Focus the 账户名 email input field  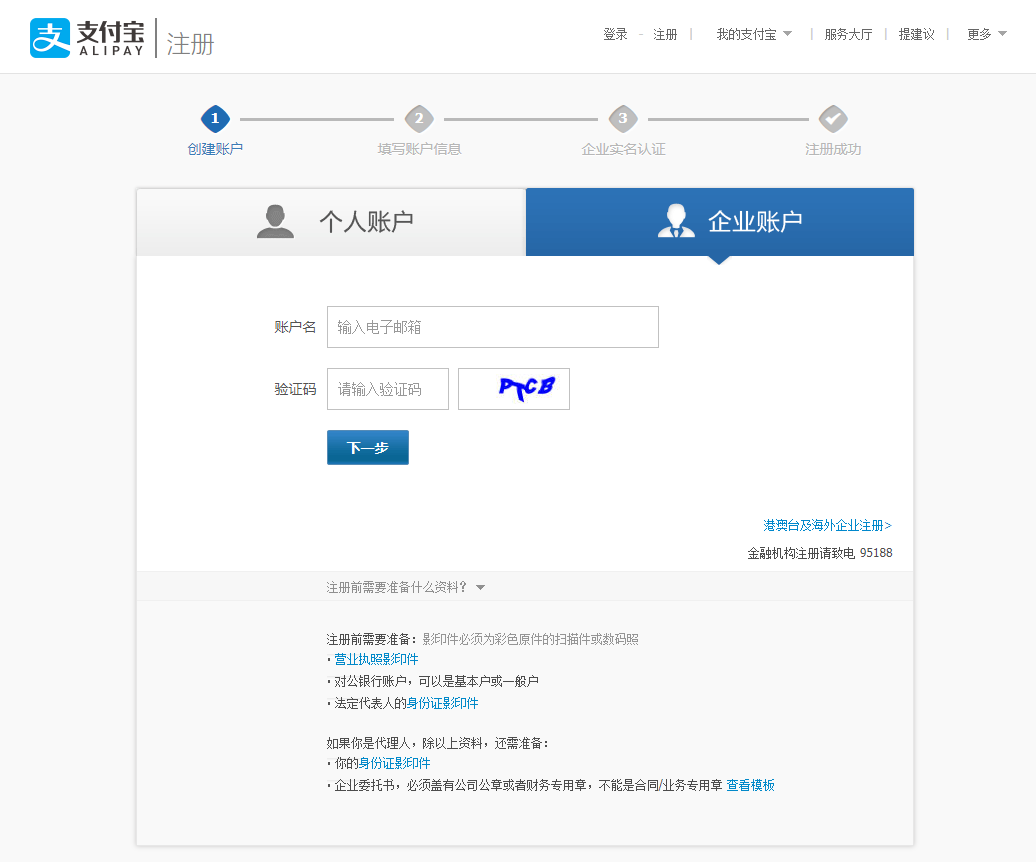[x=493, y=327]
